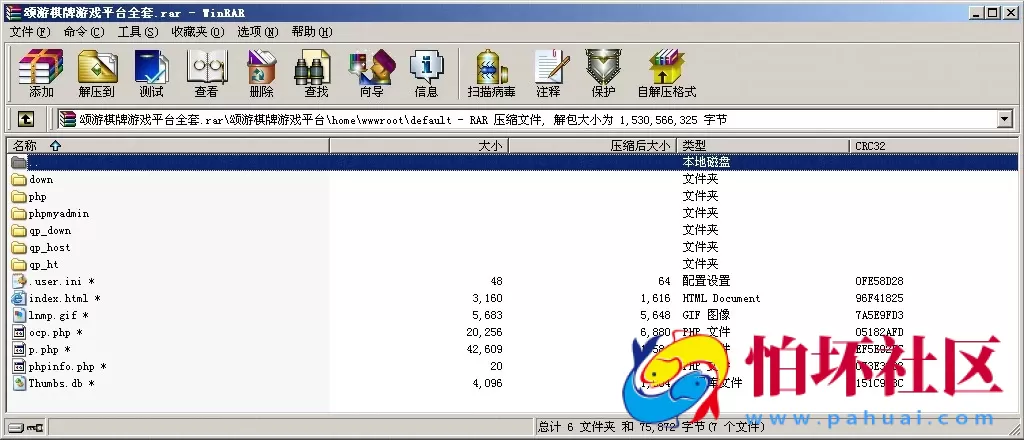Launch the Wizard (向导) tool
Viewport: 1024px width, 440px height.
[372, 73]
